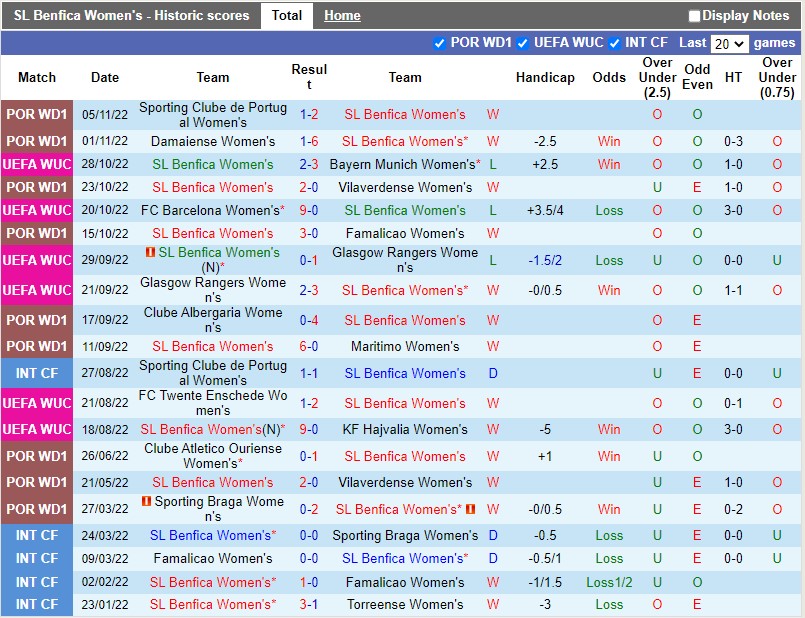
Task: Click date 26/06/22 in the table
Action: (105, 456)
